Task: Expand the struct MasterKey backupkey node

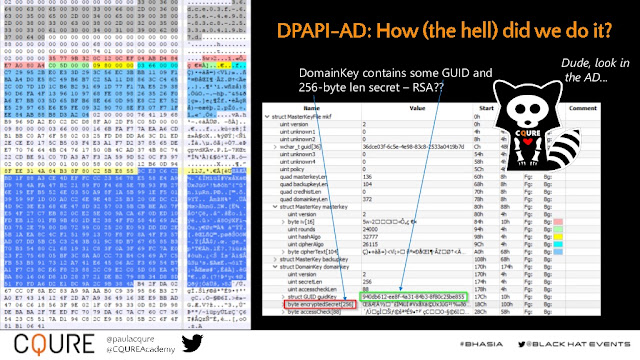Action: [x=275, y=260]
